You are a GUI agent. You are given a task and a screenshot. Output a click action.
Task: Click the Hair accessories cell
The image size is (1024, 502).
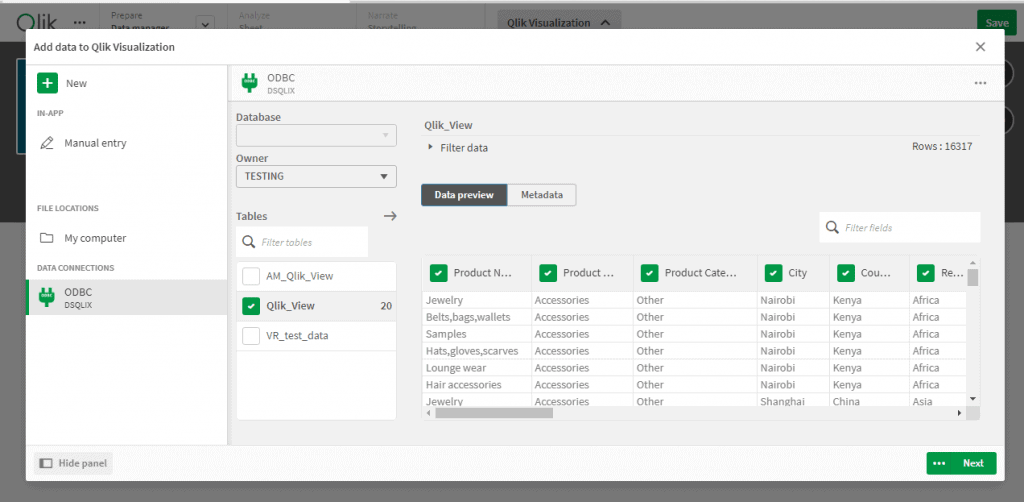pos(477,384)
